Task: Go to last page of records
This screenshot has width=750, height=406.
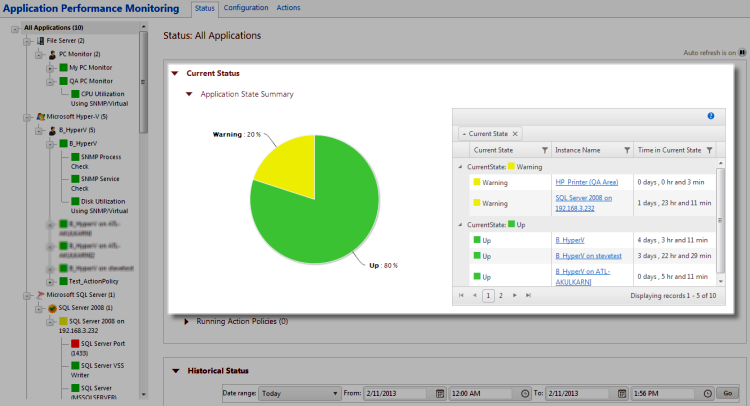Action: 528,296
